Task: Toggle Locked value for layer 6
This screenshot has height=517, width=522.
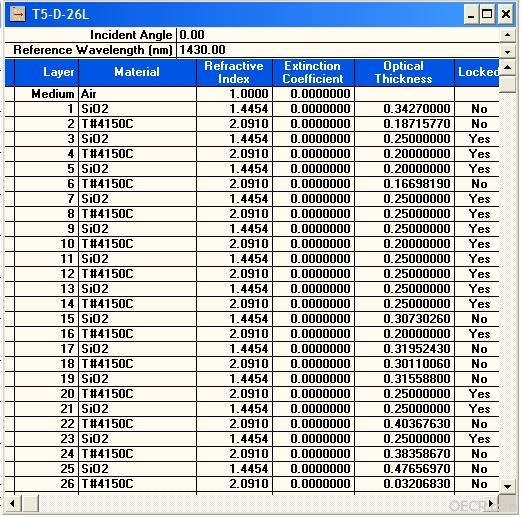Action: 477,184
